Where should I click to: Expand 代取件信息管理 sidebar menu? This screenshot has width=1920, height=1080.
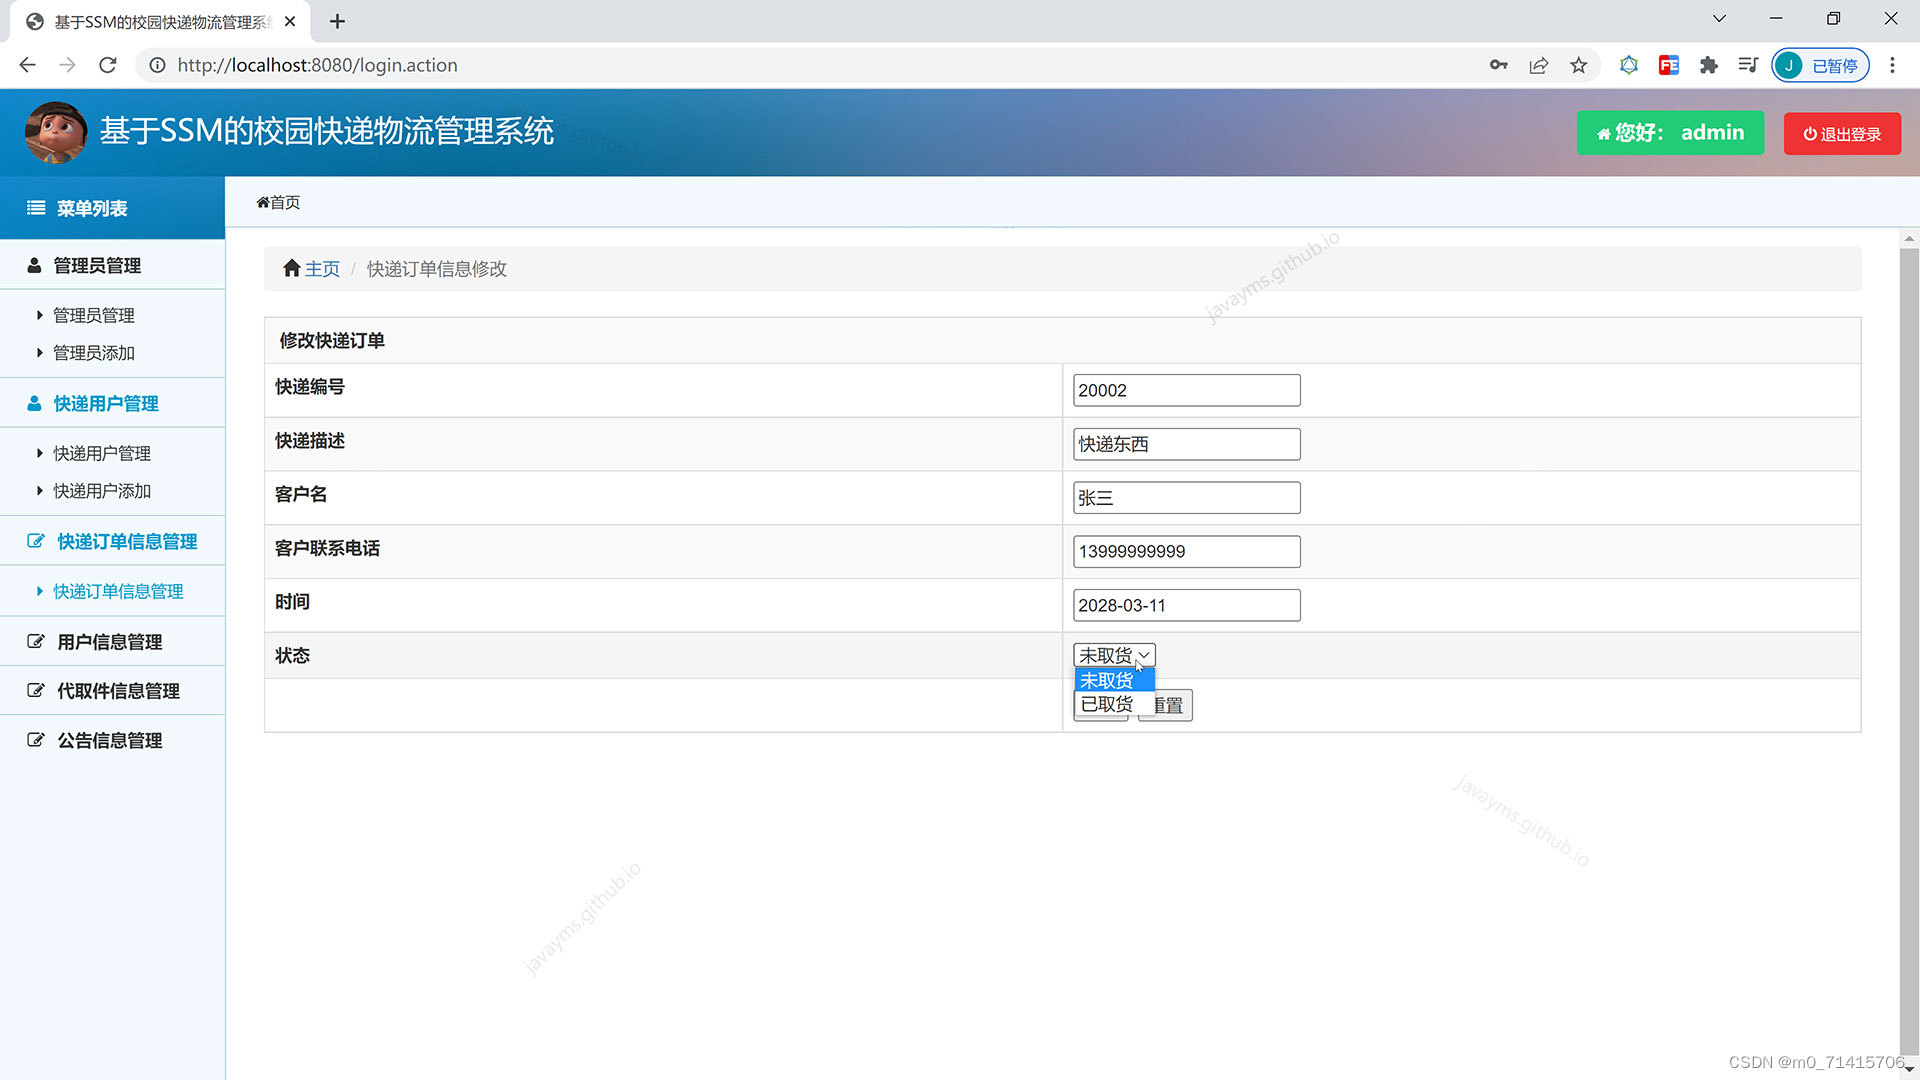click(118, 691)
